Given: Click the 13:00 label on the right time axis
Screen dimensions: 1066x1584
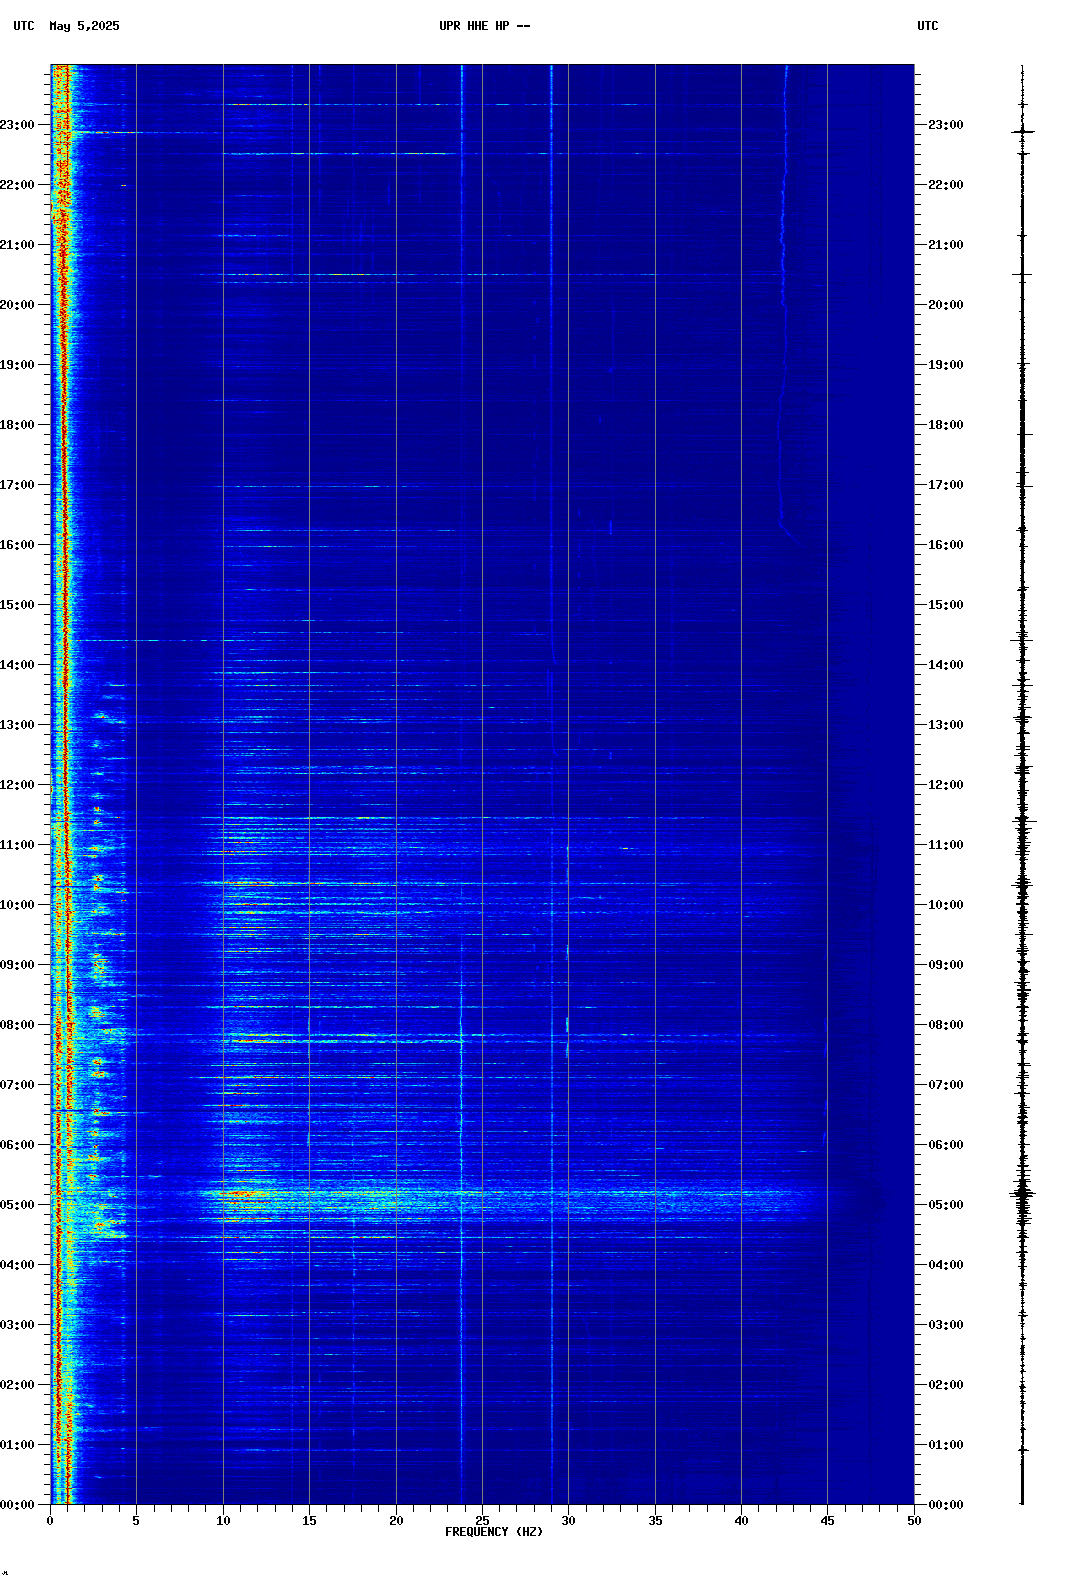Looking at the screenshot, I should click(946, 725).
